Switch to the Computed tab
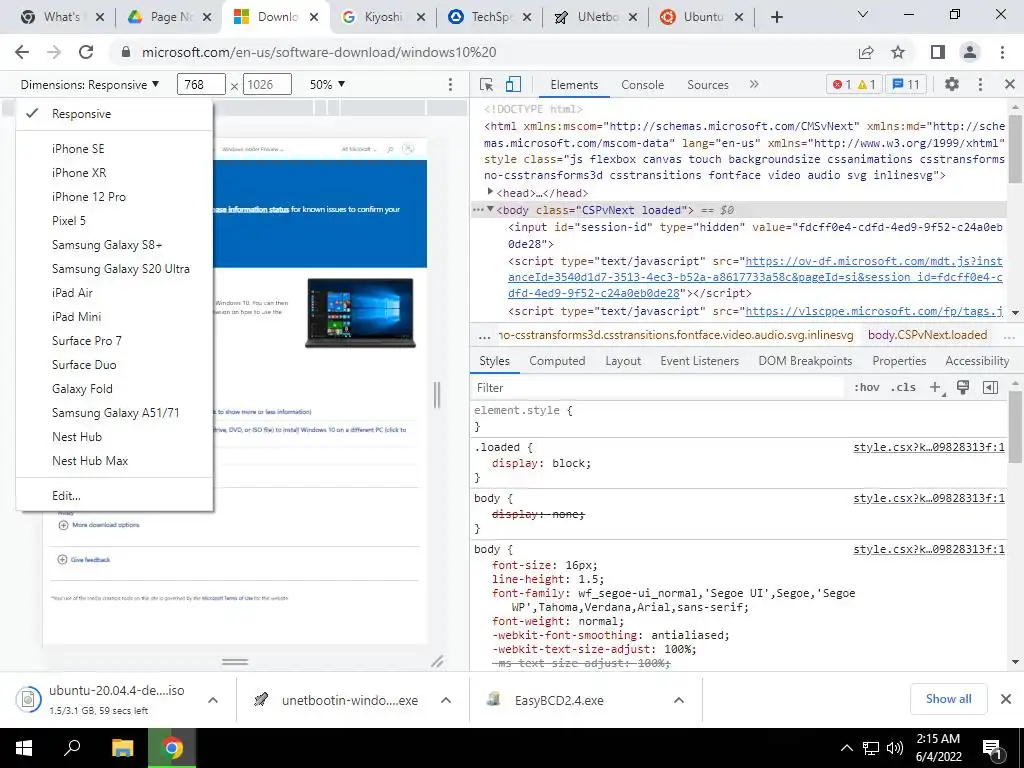This screenshot has width=1024, height=768. click(557, 360)
